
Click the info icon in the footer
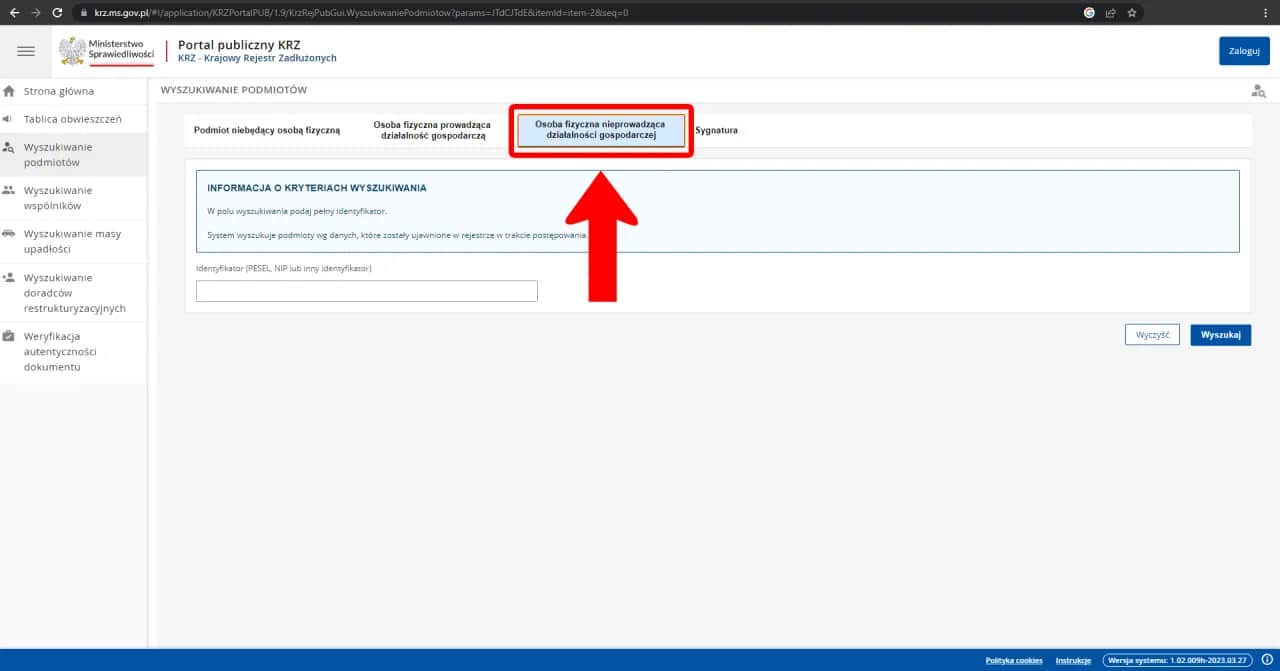coord(1266,660)
